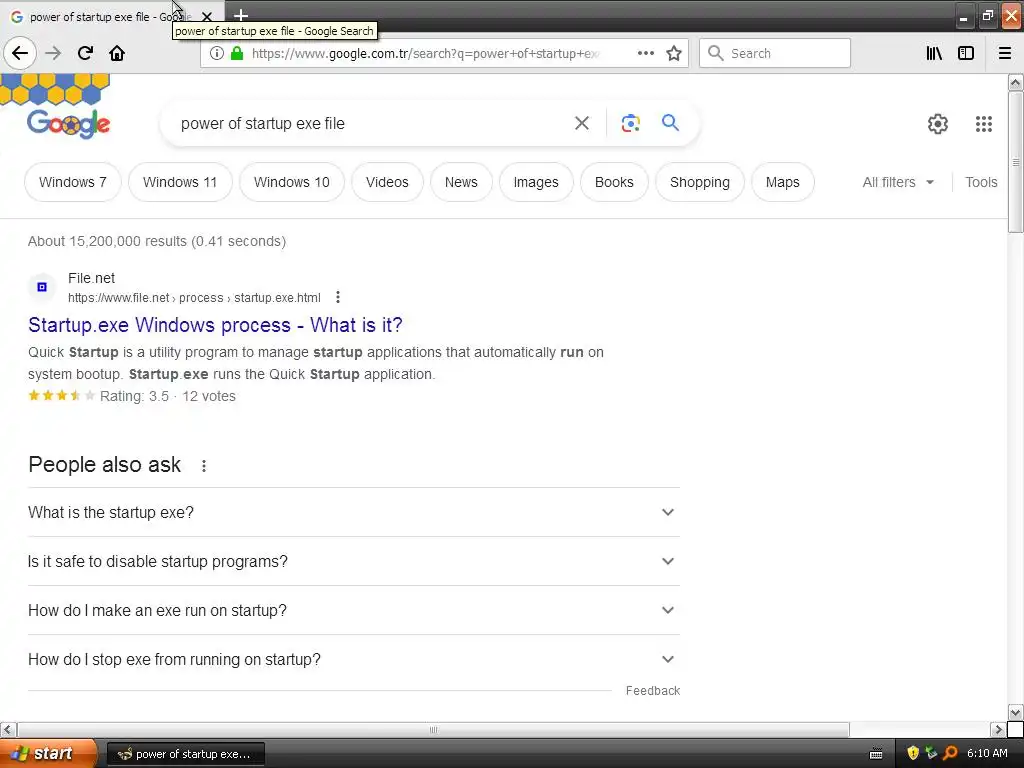Image resolution: width=1024 pixels, height=768 pixels.
Task: Click the browser forward arrow
Action: coord(53,53)
